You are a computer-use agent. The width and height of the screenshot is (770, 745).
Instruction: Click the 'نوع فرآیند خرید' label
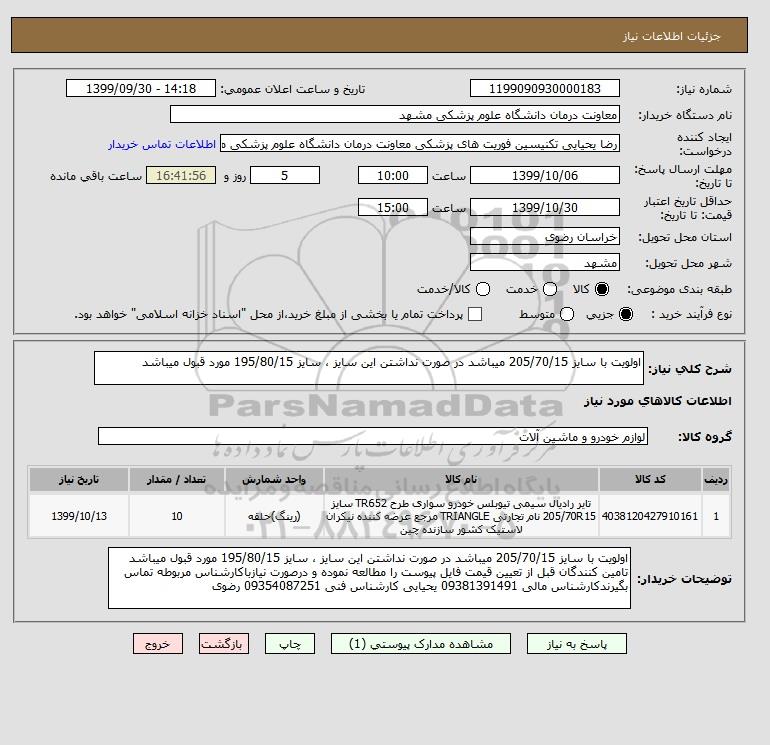click(691, 314)
